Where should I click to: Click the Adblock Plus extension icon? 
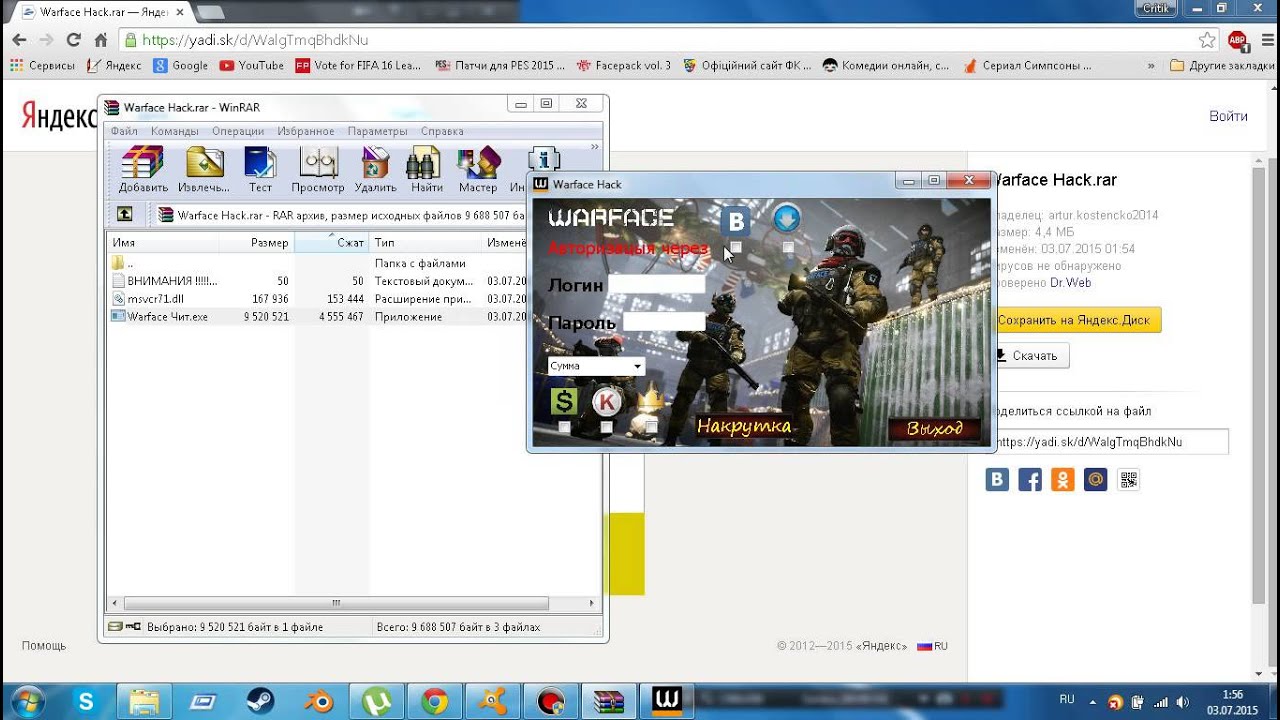1237,40
